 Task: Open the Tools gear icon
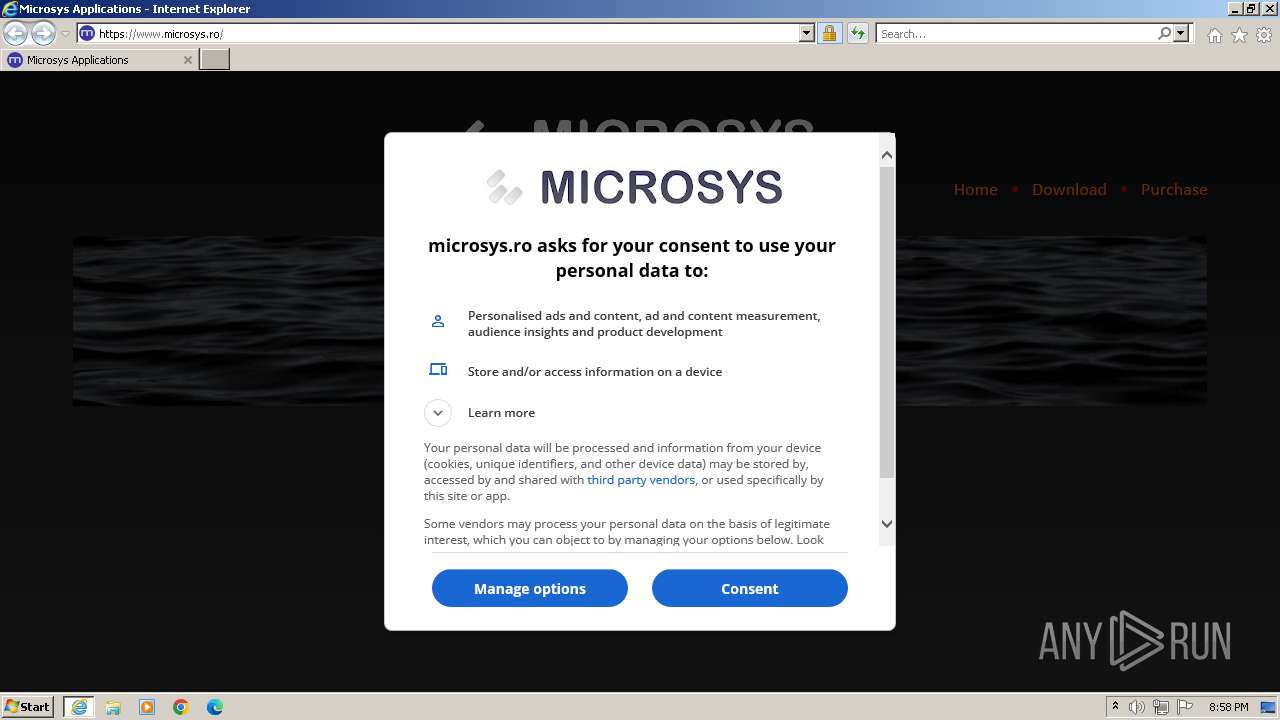[1264, 35]
